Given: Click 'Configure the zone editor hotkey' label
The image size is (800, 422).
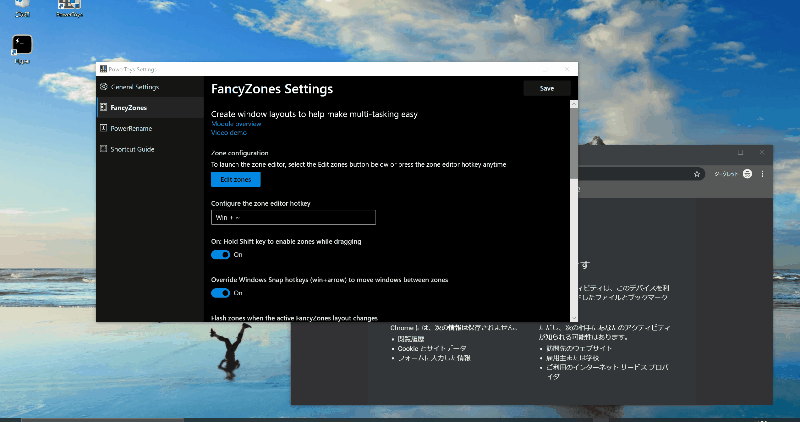Looking at the screenshot, I should click(261, 203).
